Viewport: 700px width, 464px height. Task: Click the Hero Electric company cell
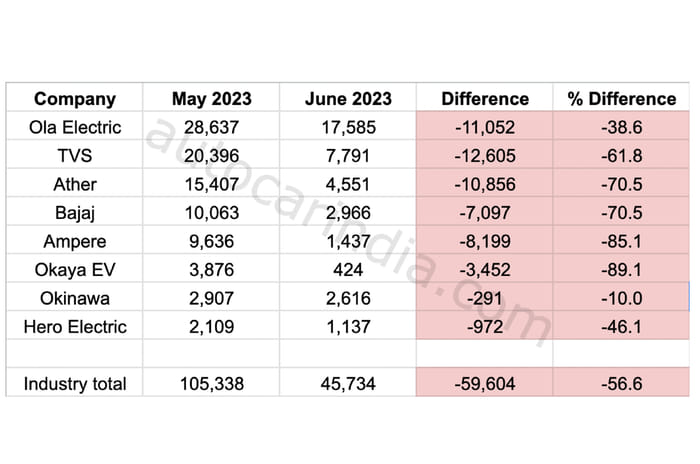[74, 326]
